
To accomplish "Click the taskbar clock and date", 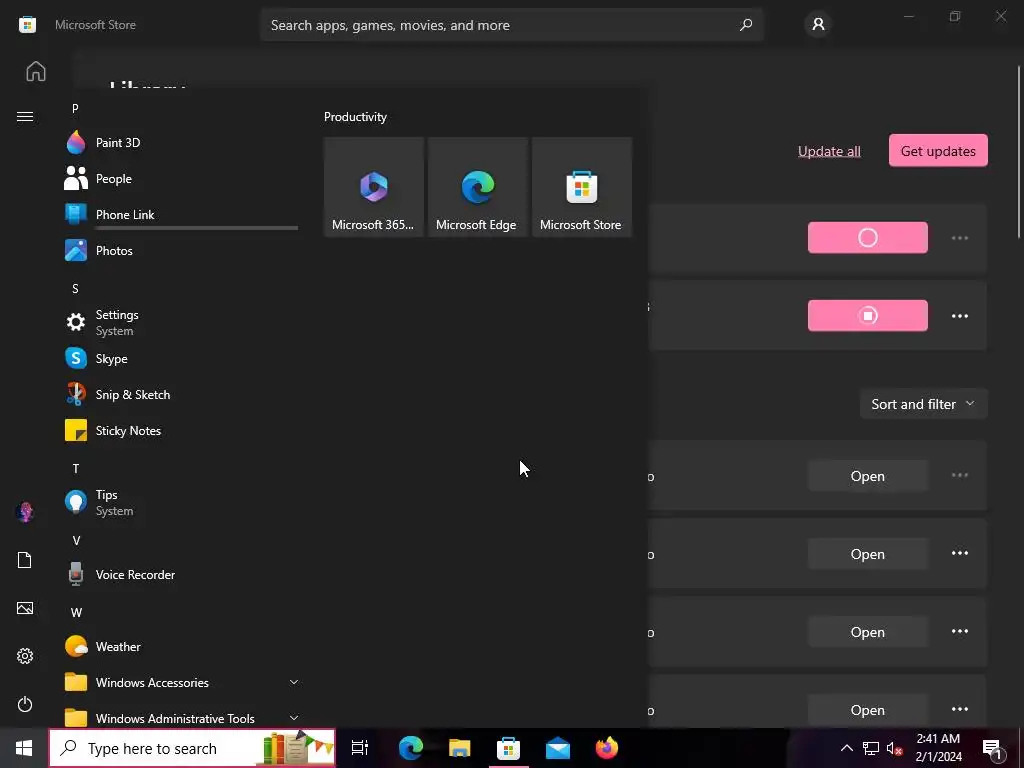I will (x=938, y=748).
